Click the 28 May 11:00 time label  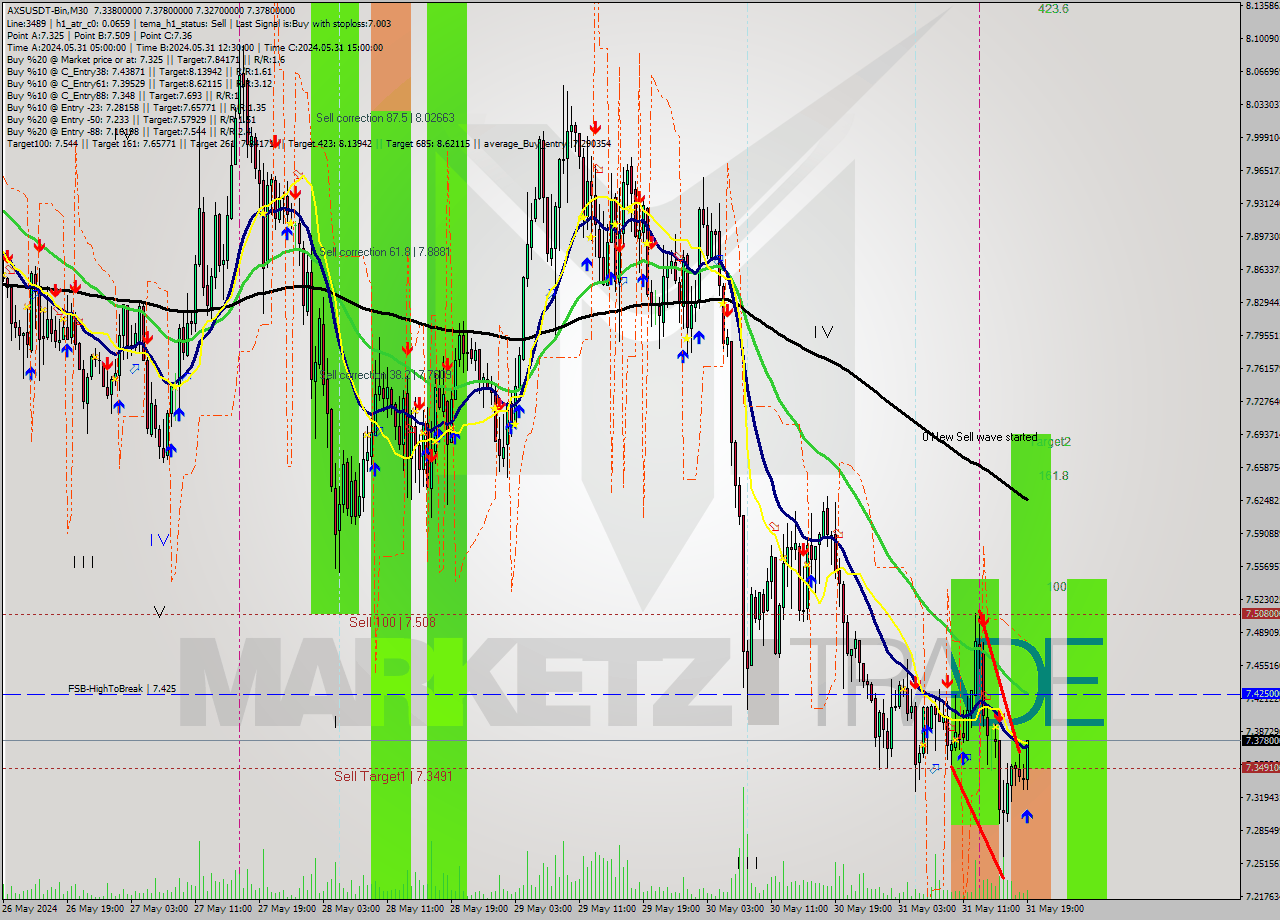tap(415, 909)
